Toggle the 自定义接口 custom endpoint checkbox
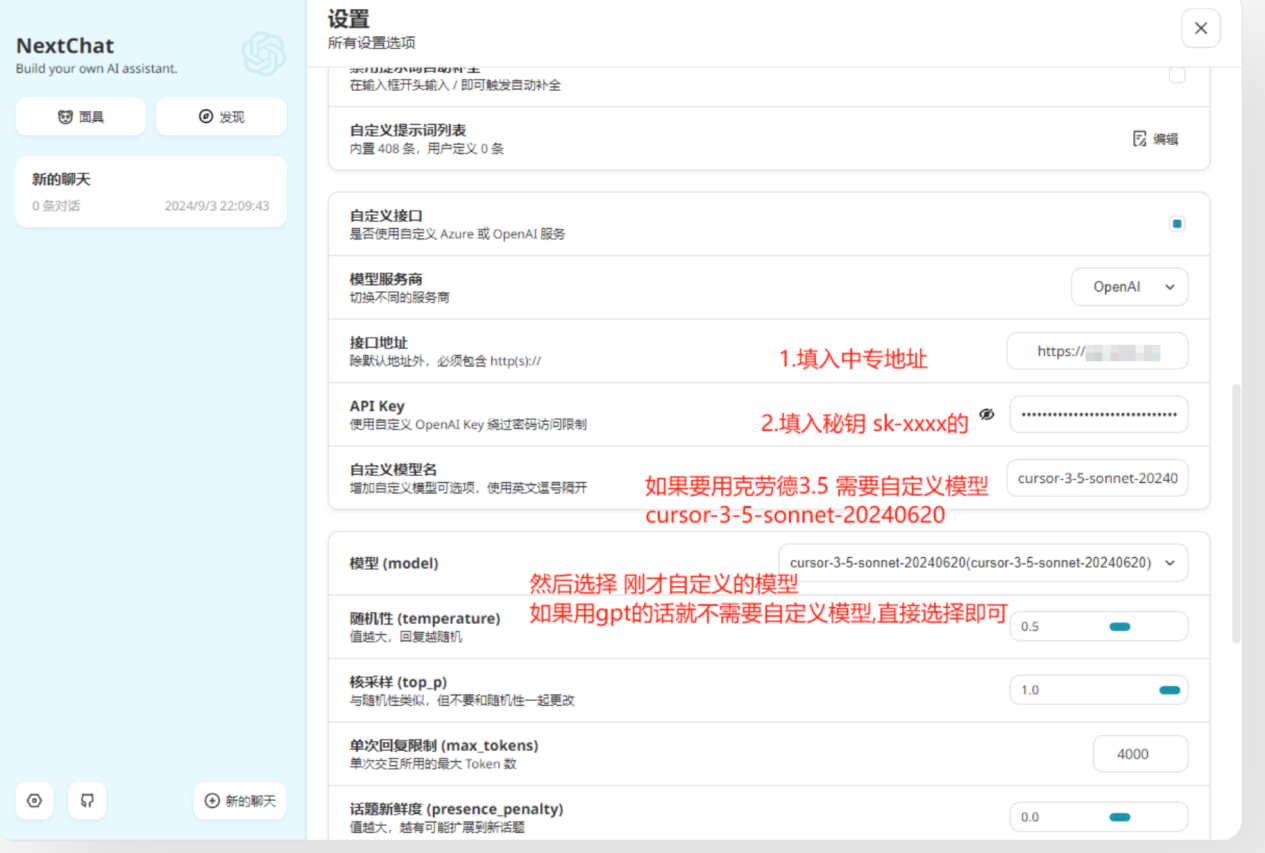This screenshot has width=1265, height=853. coord(1177,224)
